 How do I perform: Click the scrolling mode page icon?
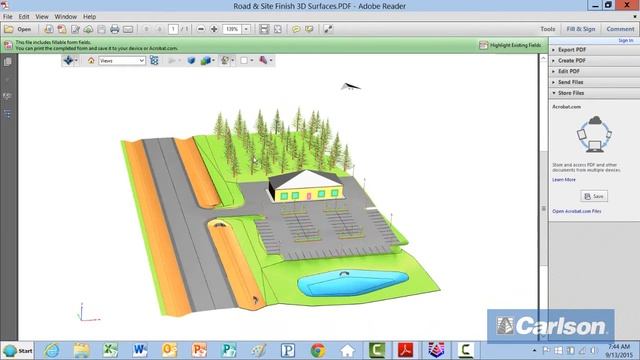264,29
